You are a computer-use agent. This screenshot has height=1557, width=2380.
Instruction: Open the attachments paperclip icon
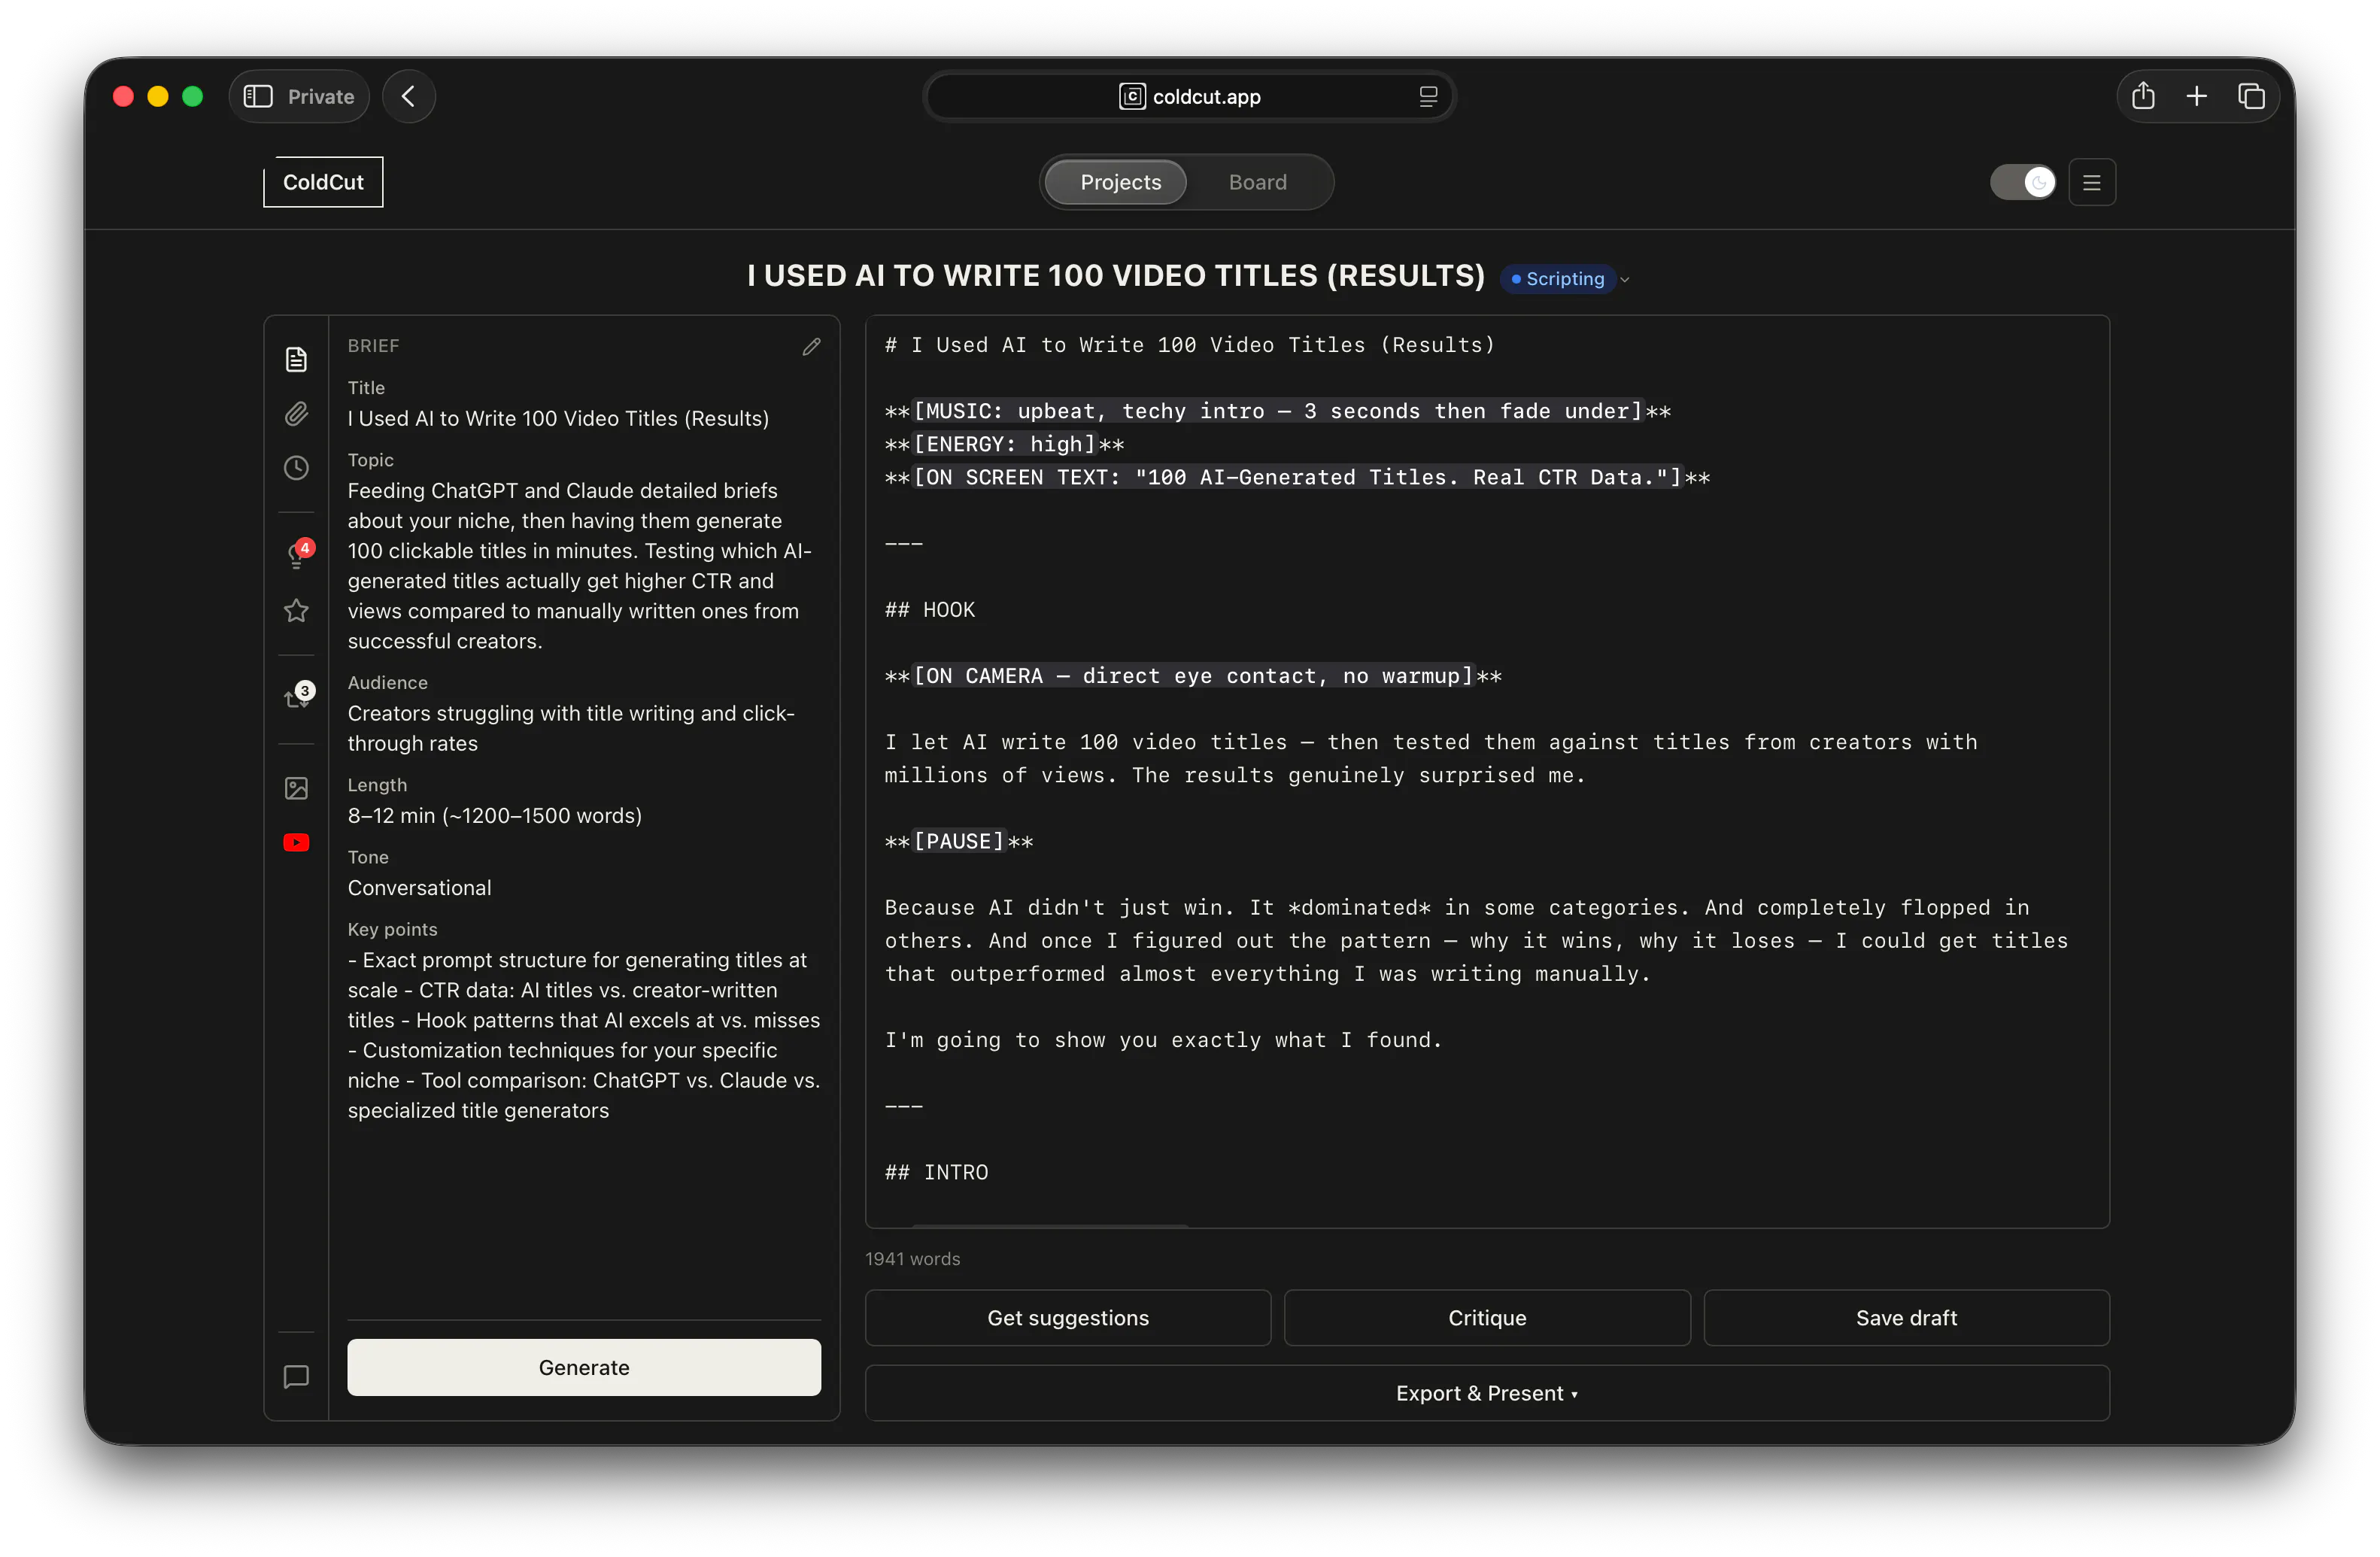tap(296, 413)
